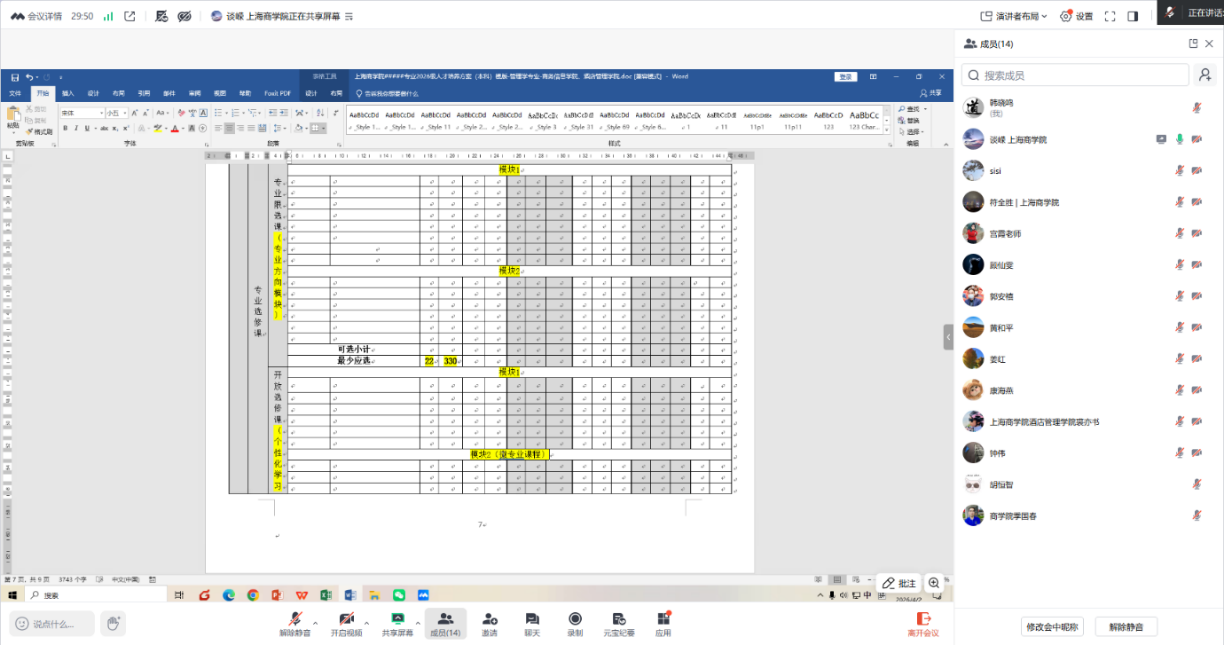Click the 录制 record icon
This screenshot has height=645, width=1224.
(x=575, y=624)
